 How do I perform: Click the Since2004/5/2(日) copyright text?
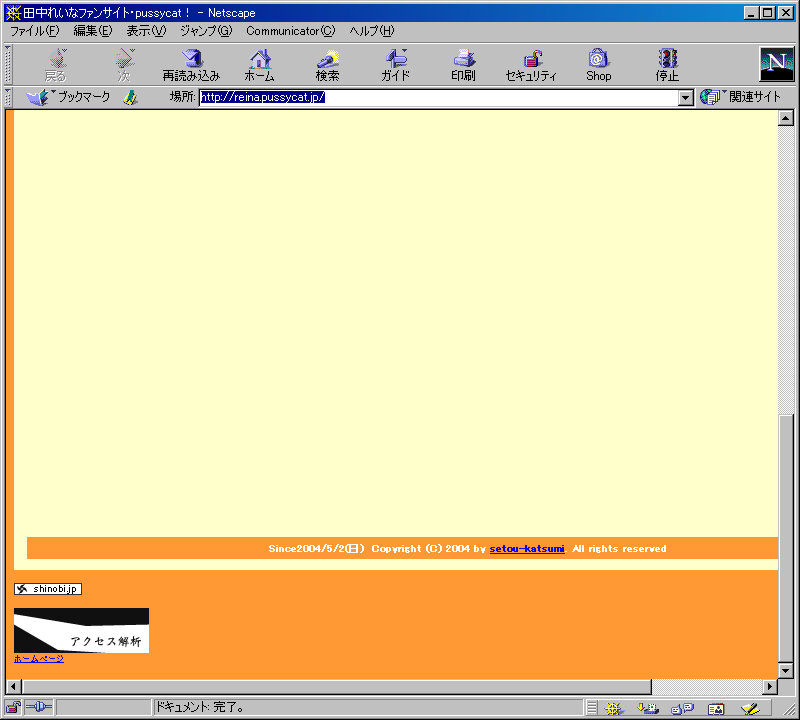[x=316, y=549]
